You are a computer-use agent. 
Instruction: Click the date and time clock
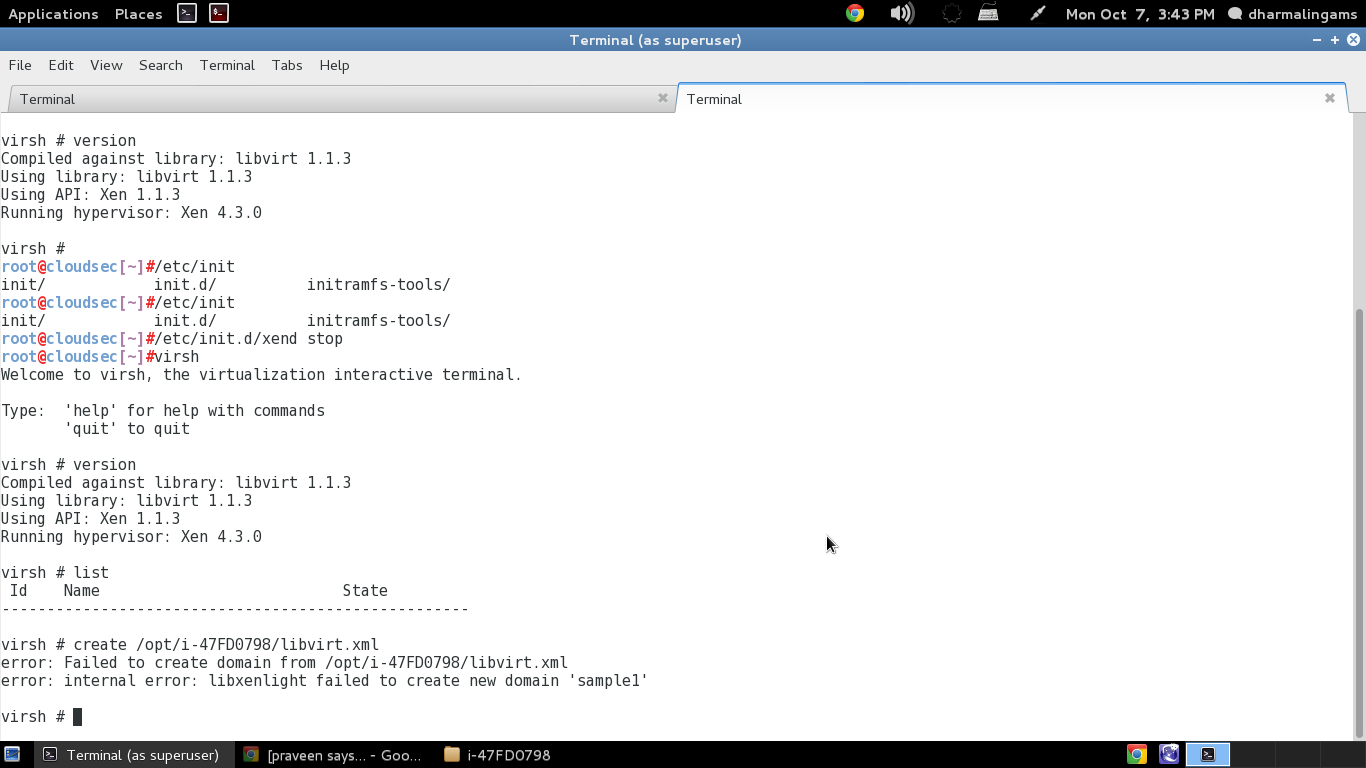tap(1139, 14)
